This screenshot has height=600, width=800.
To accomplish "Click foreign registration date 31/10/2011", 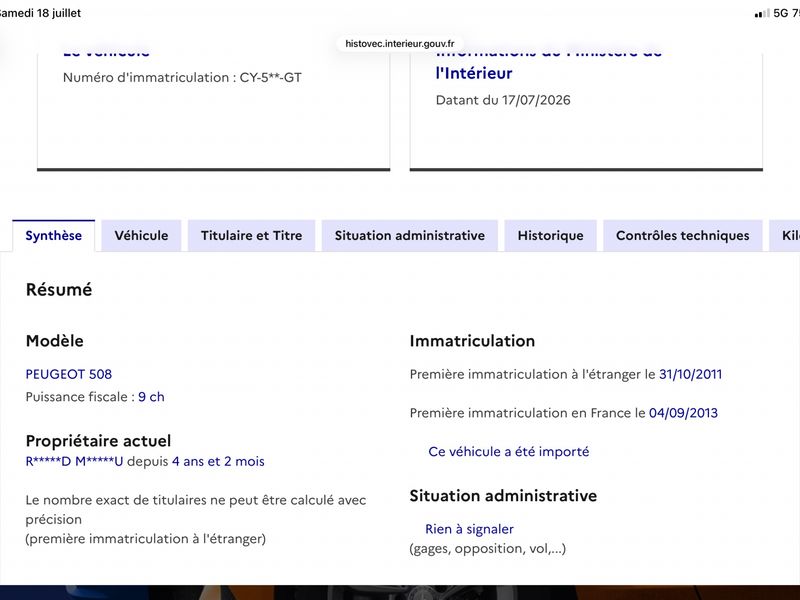I will pyautogui.click(x=691, y=374).
